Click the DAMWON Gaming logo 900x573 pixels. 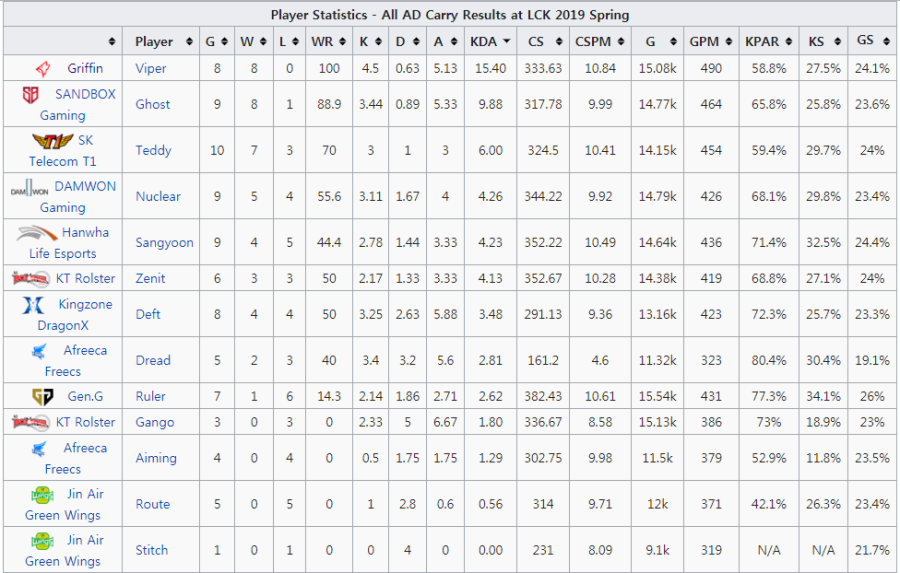click(30, 187)
